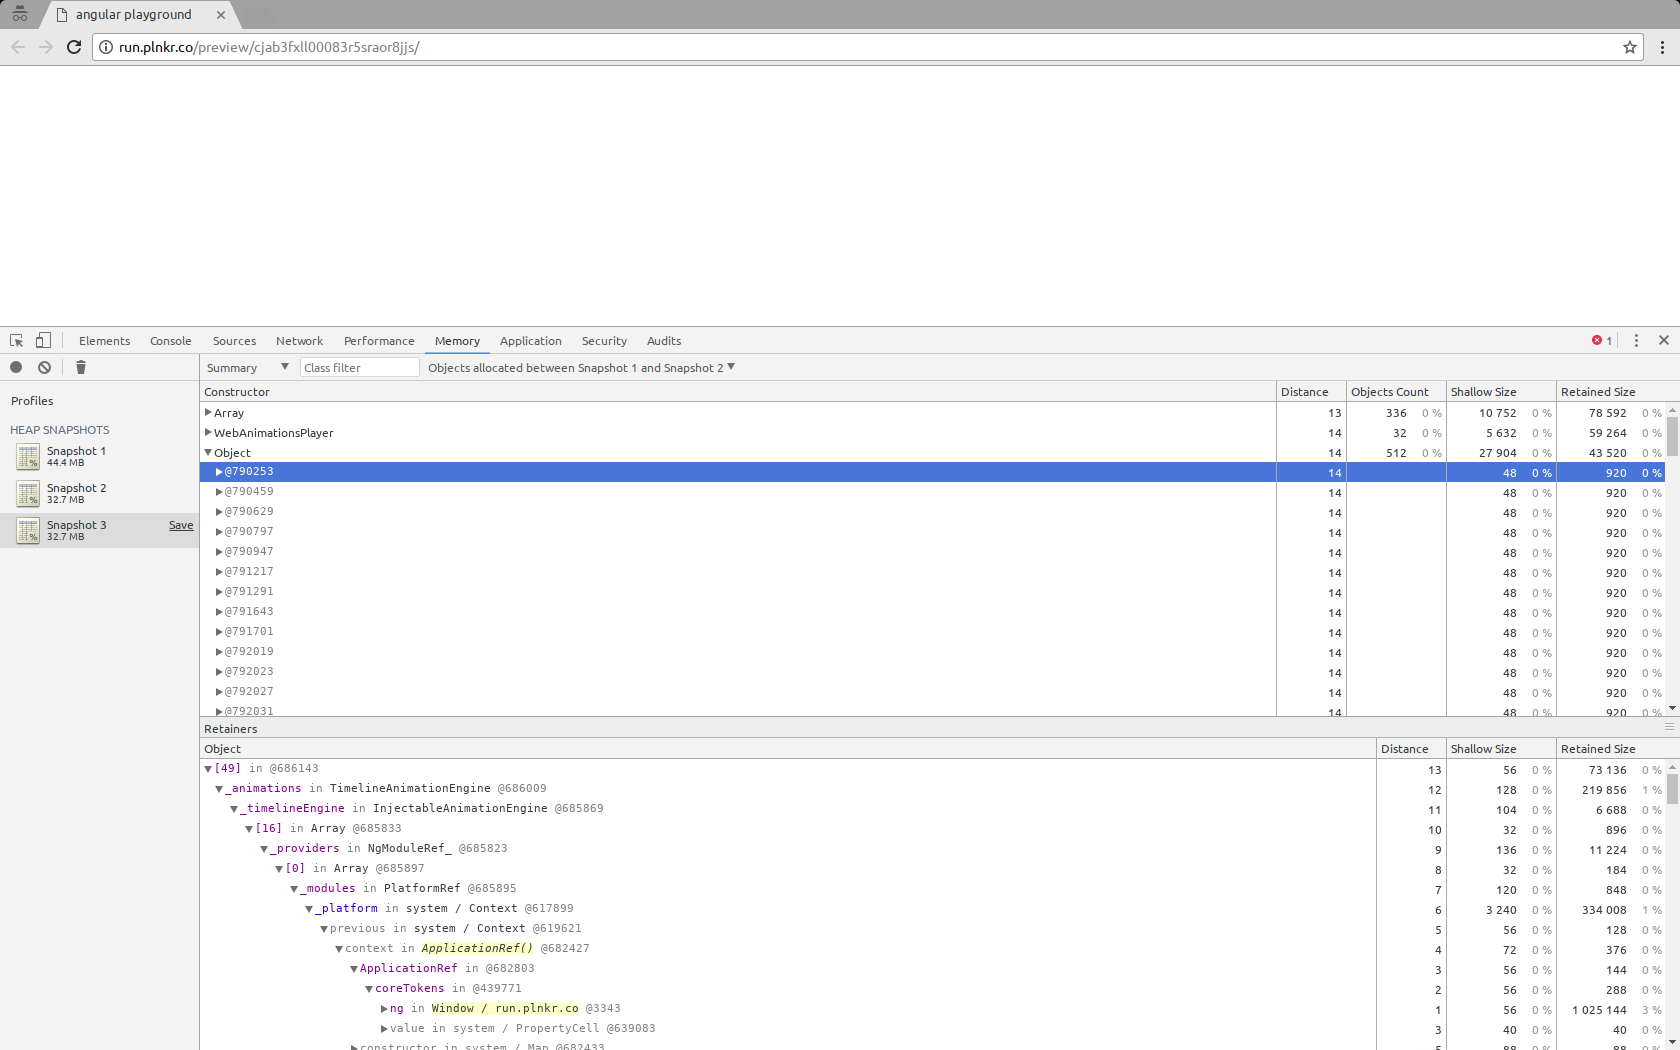Click inside the Class filter input field
The width and height of the screenshot is (1680, 1050).
pos(358,367)
